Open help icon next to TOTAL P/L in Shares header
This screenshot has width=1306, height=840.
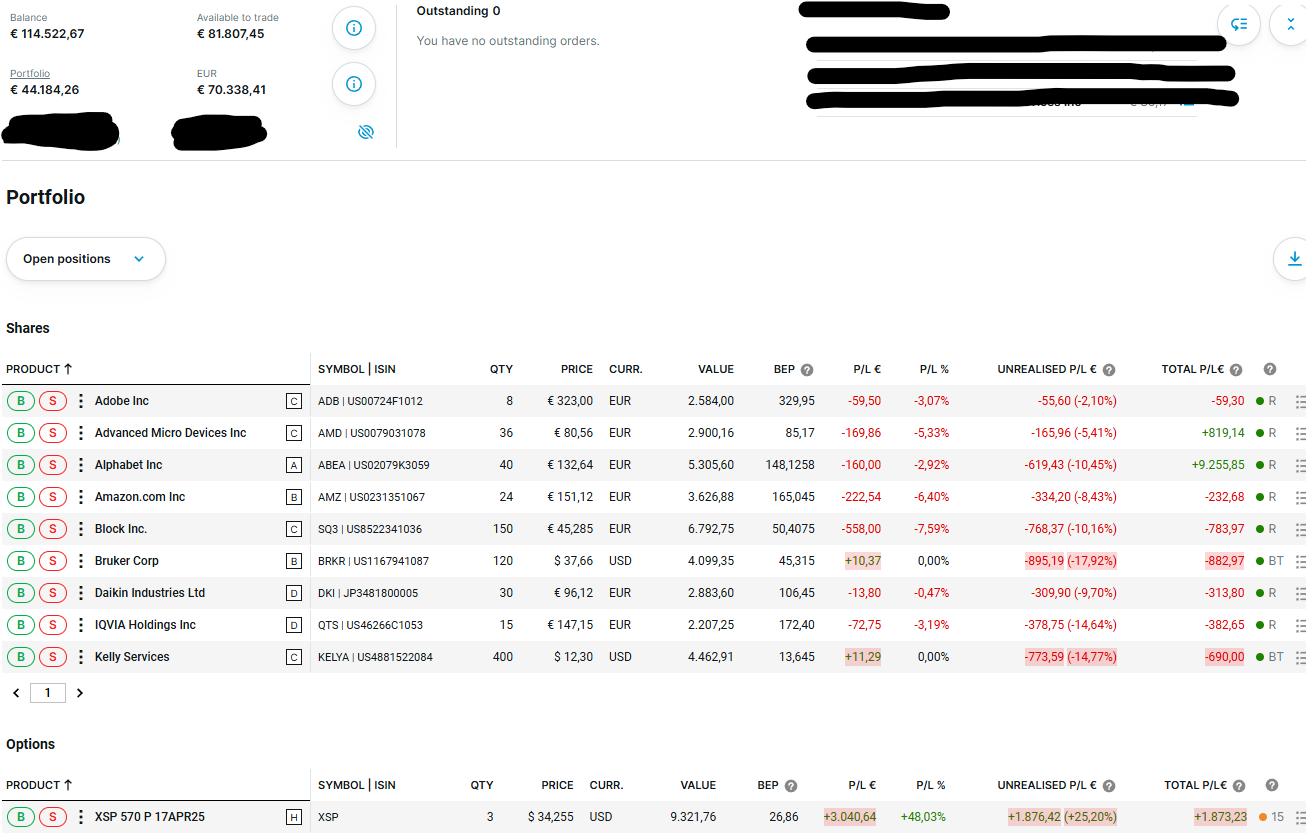1237,370
